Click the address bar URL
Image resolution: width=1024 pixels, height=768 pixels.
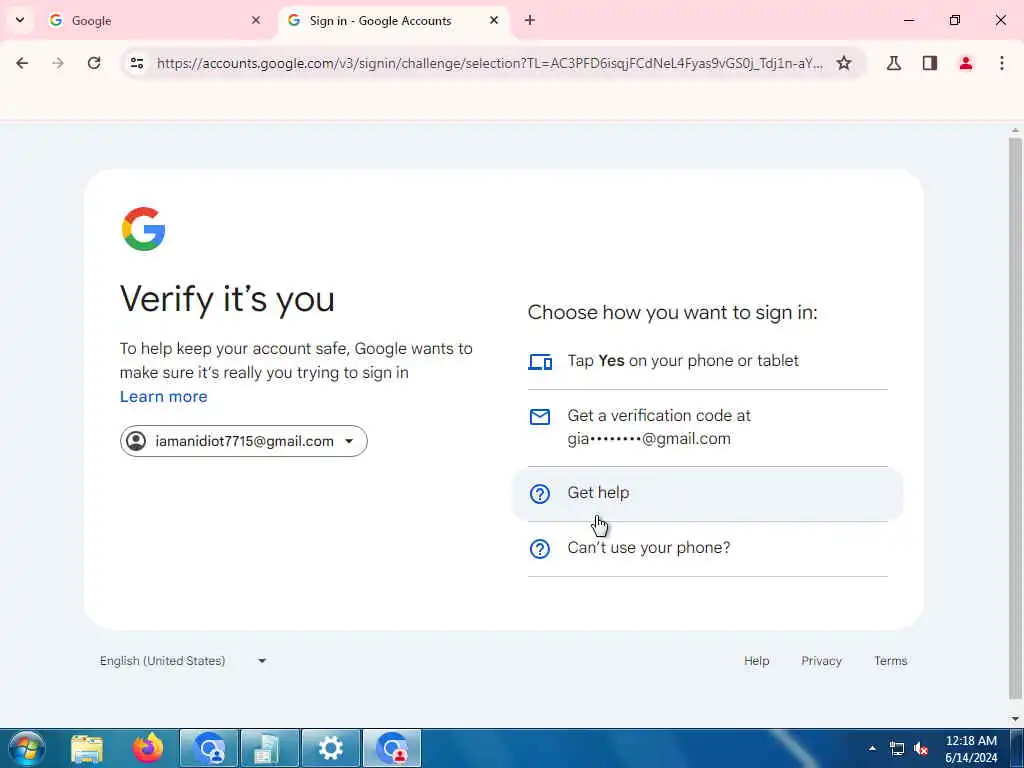tap(490, 63)
